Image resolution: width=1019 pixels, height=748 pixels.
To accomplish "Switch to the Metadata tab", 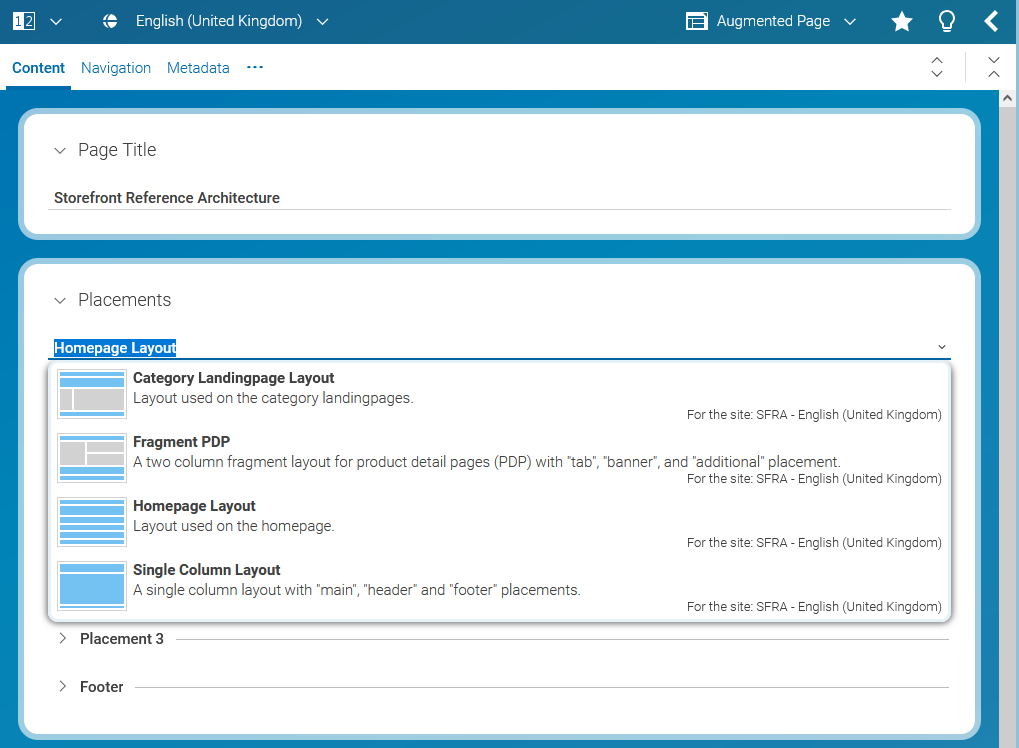I will [x=198, y=68].
